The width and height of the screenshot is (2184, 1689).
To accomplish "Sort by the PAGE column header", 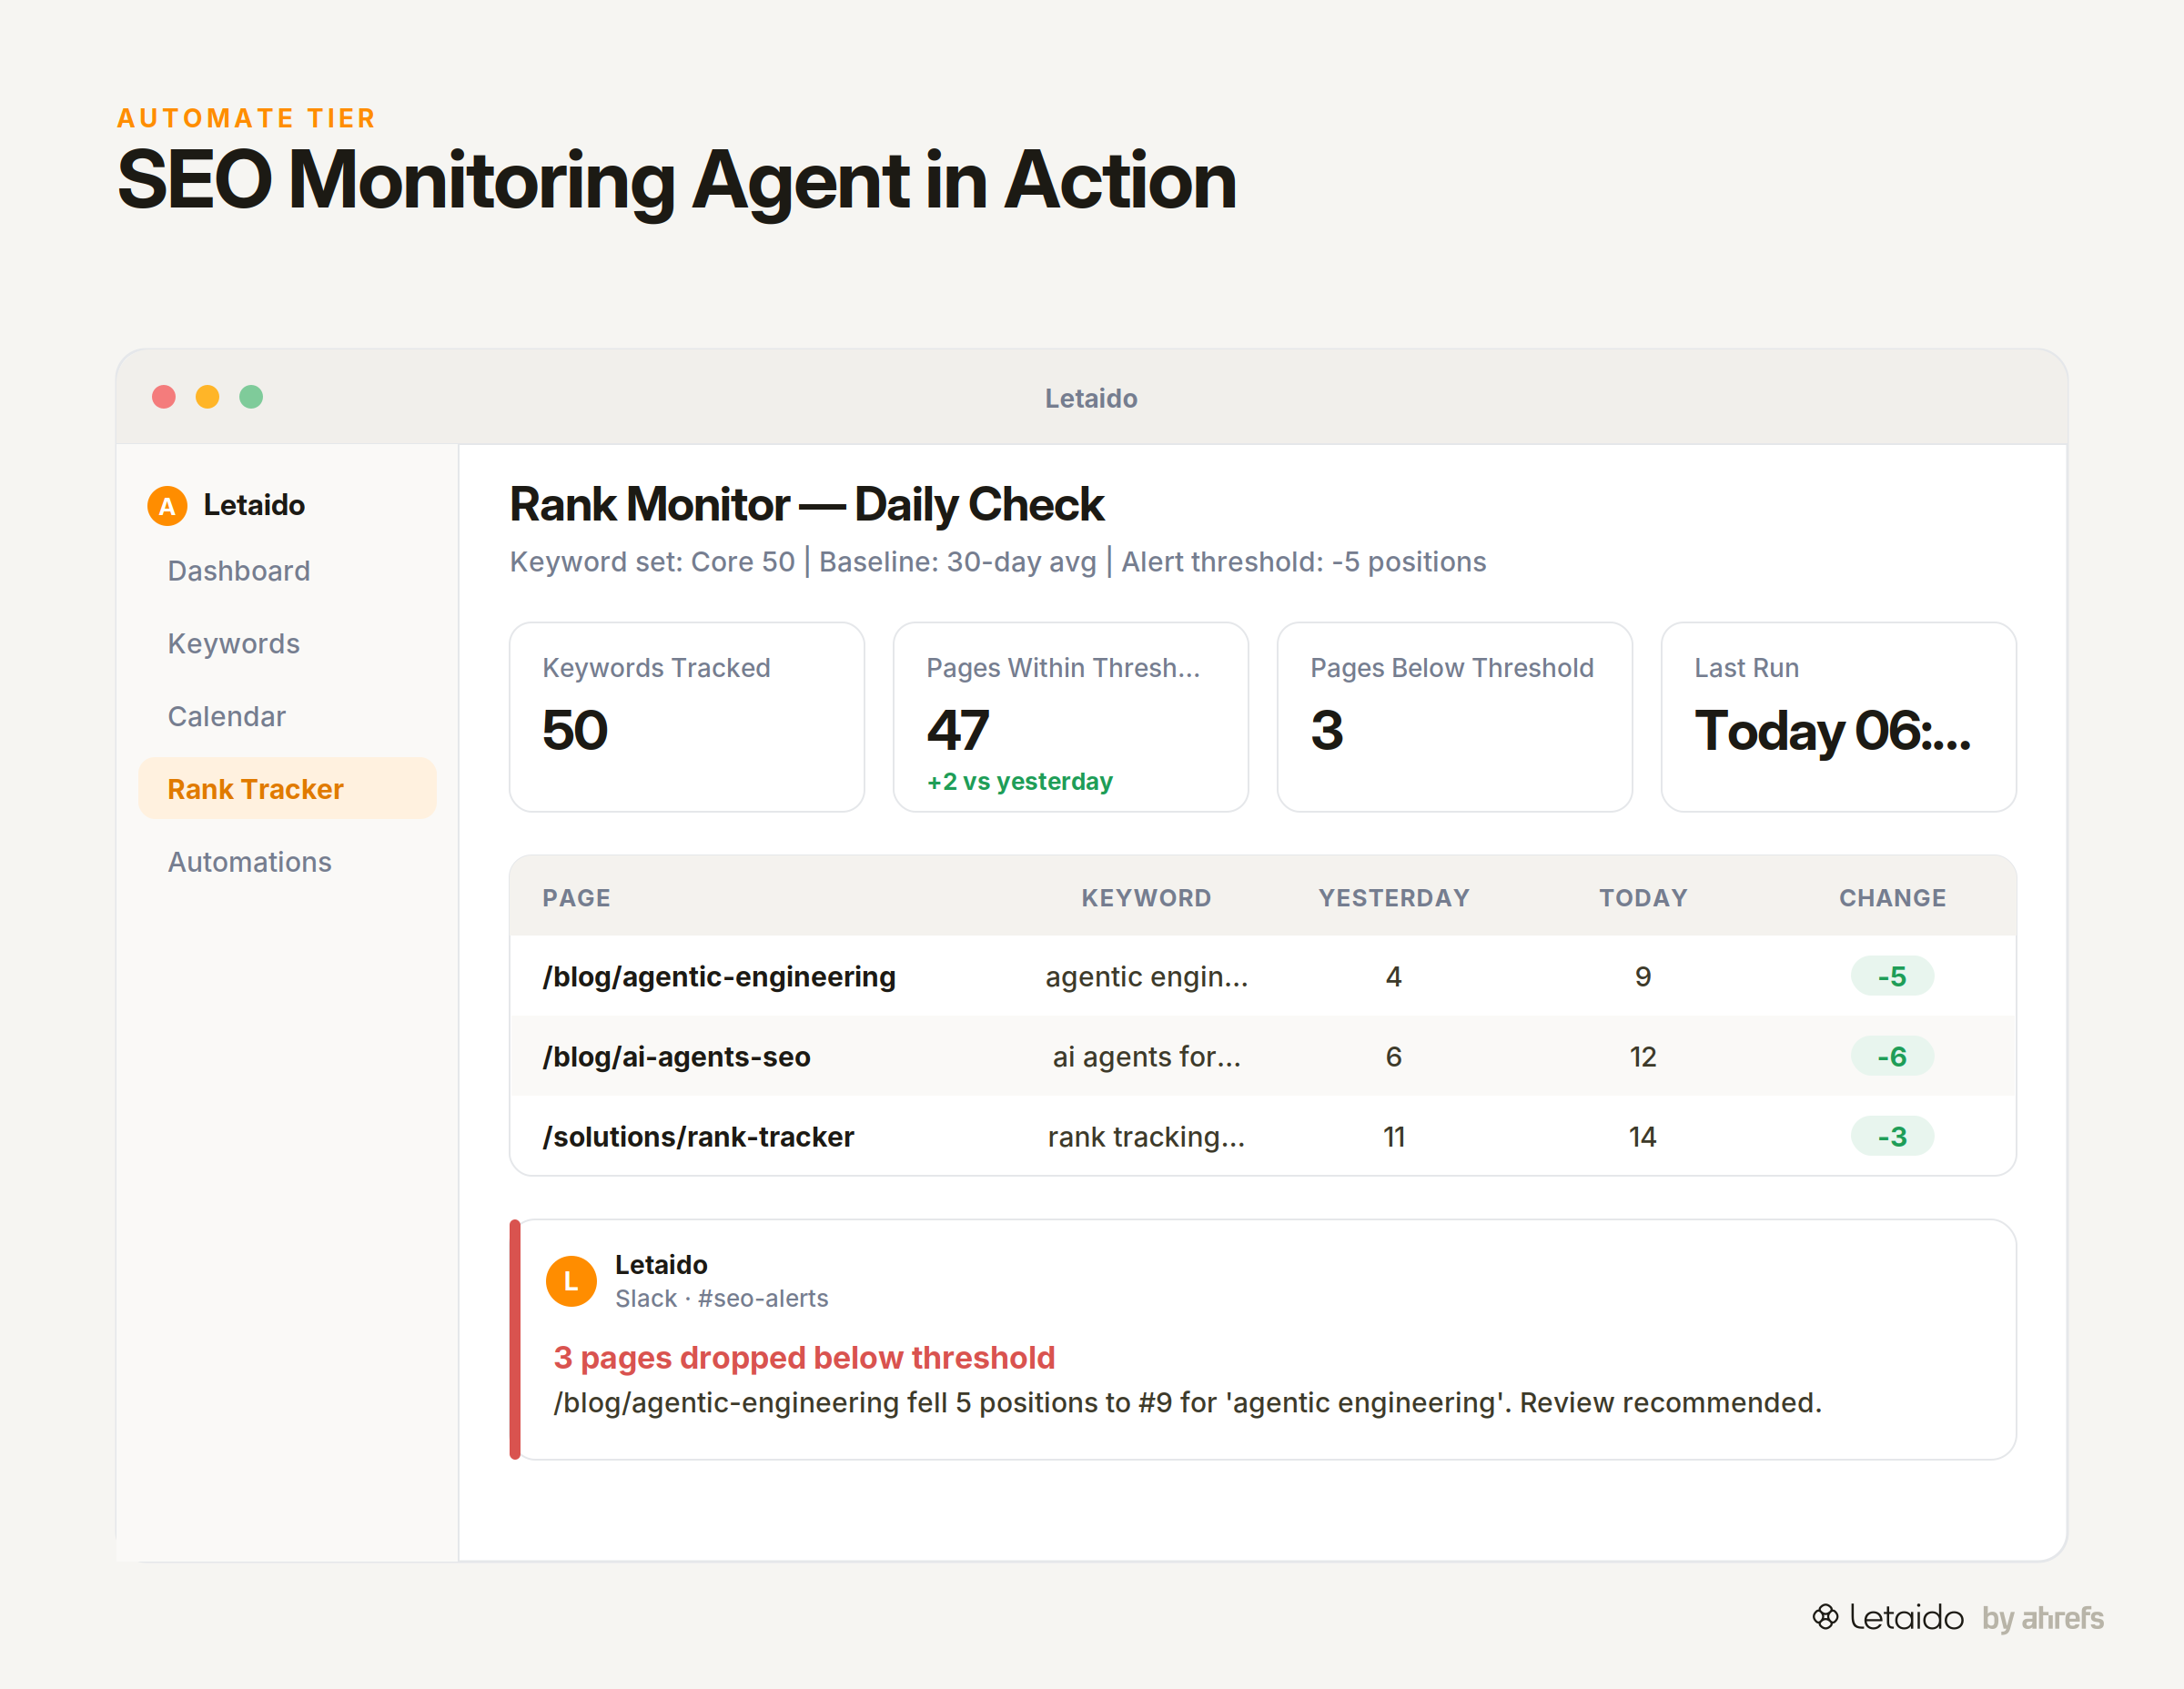I will coord(576,898).
